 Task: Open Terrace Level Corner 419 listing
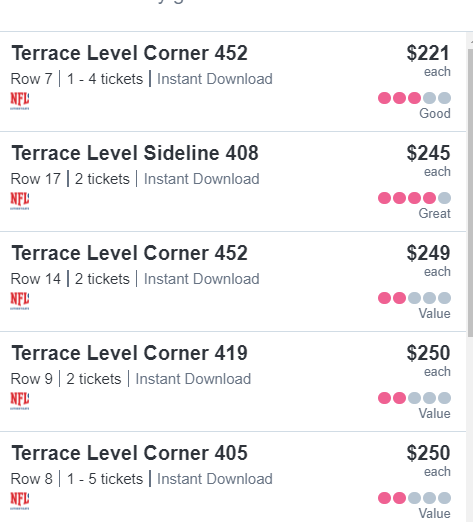(233, 382)
